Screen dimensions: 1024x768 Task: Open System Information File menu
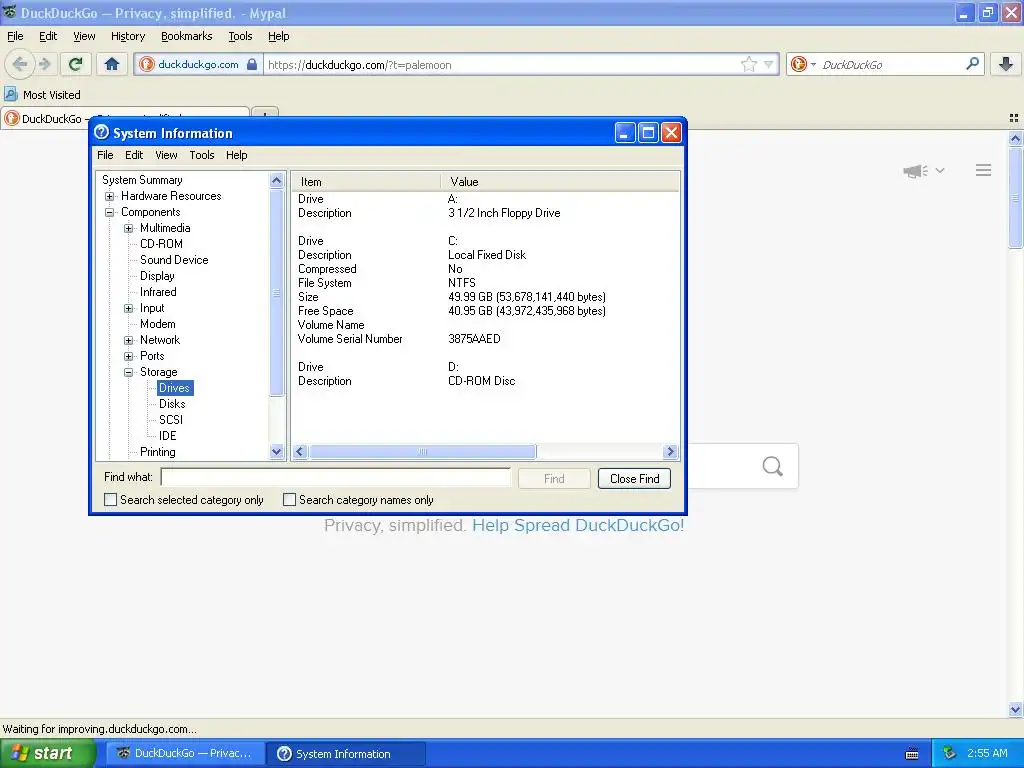105,155
